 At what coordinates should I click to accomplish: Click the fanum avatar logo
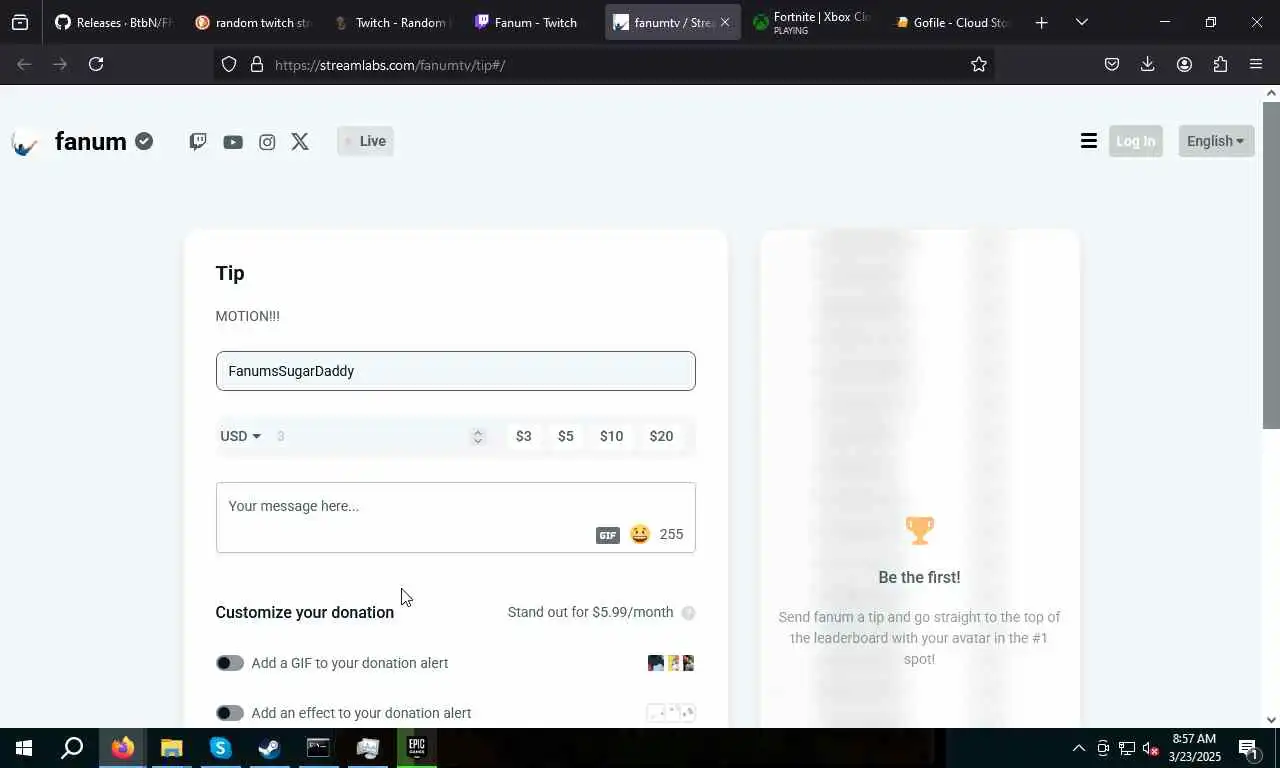[25, 142]
